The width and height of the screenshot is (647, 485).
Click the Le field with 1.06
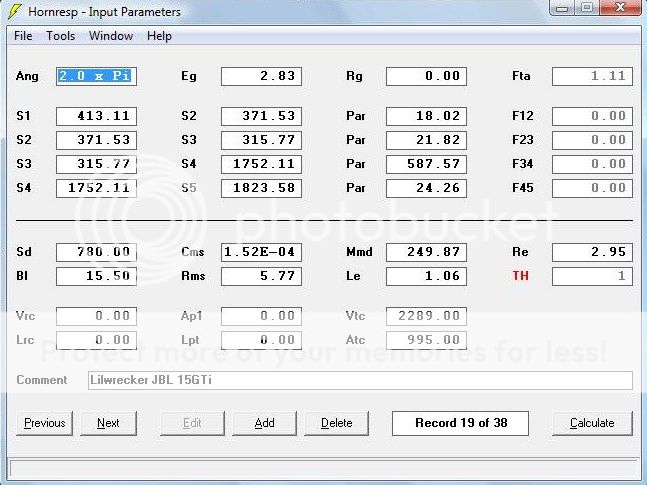426,276
